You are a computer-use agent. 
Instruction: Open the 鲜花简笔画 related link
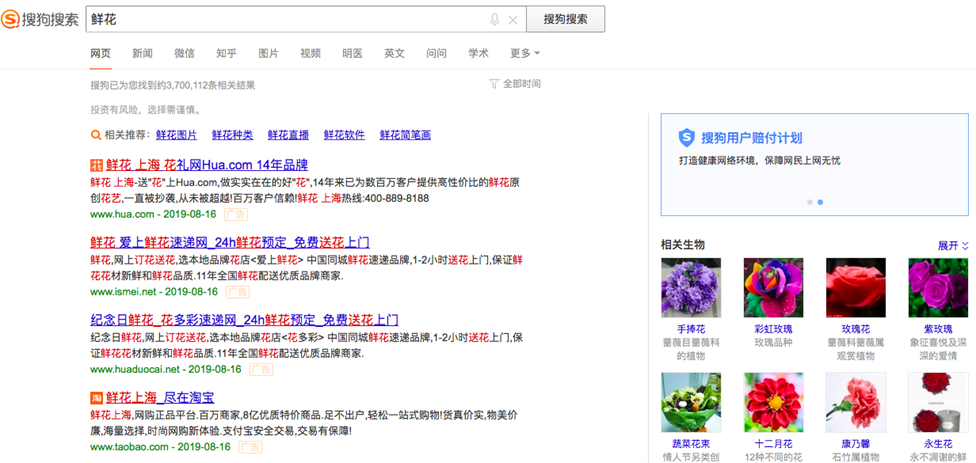[406, 135]
